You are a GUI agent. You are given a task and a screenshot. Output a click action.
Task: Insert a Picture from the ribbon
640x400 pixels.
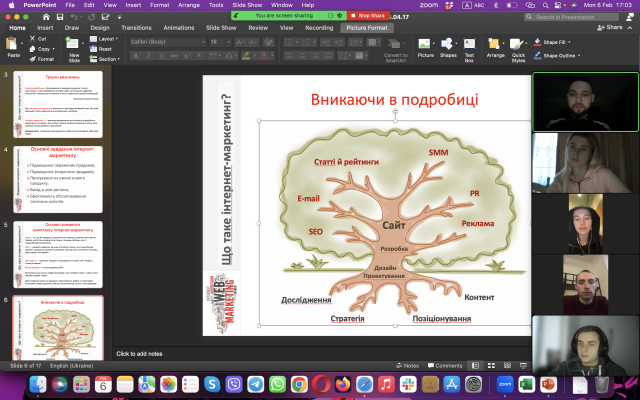click(426, 44)
